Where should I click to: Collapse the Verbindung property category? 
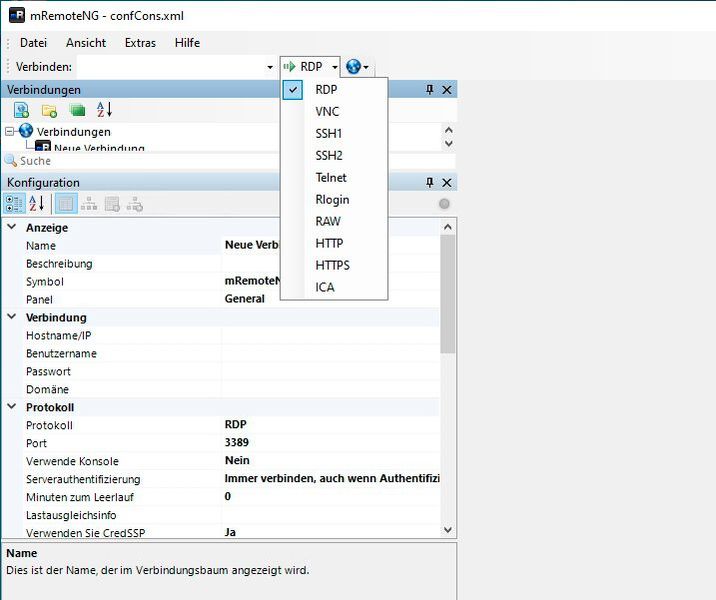point(12,316)
